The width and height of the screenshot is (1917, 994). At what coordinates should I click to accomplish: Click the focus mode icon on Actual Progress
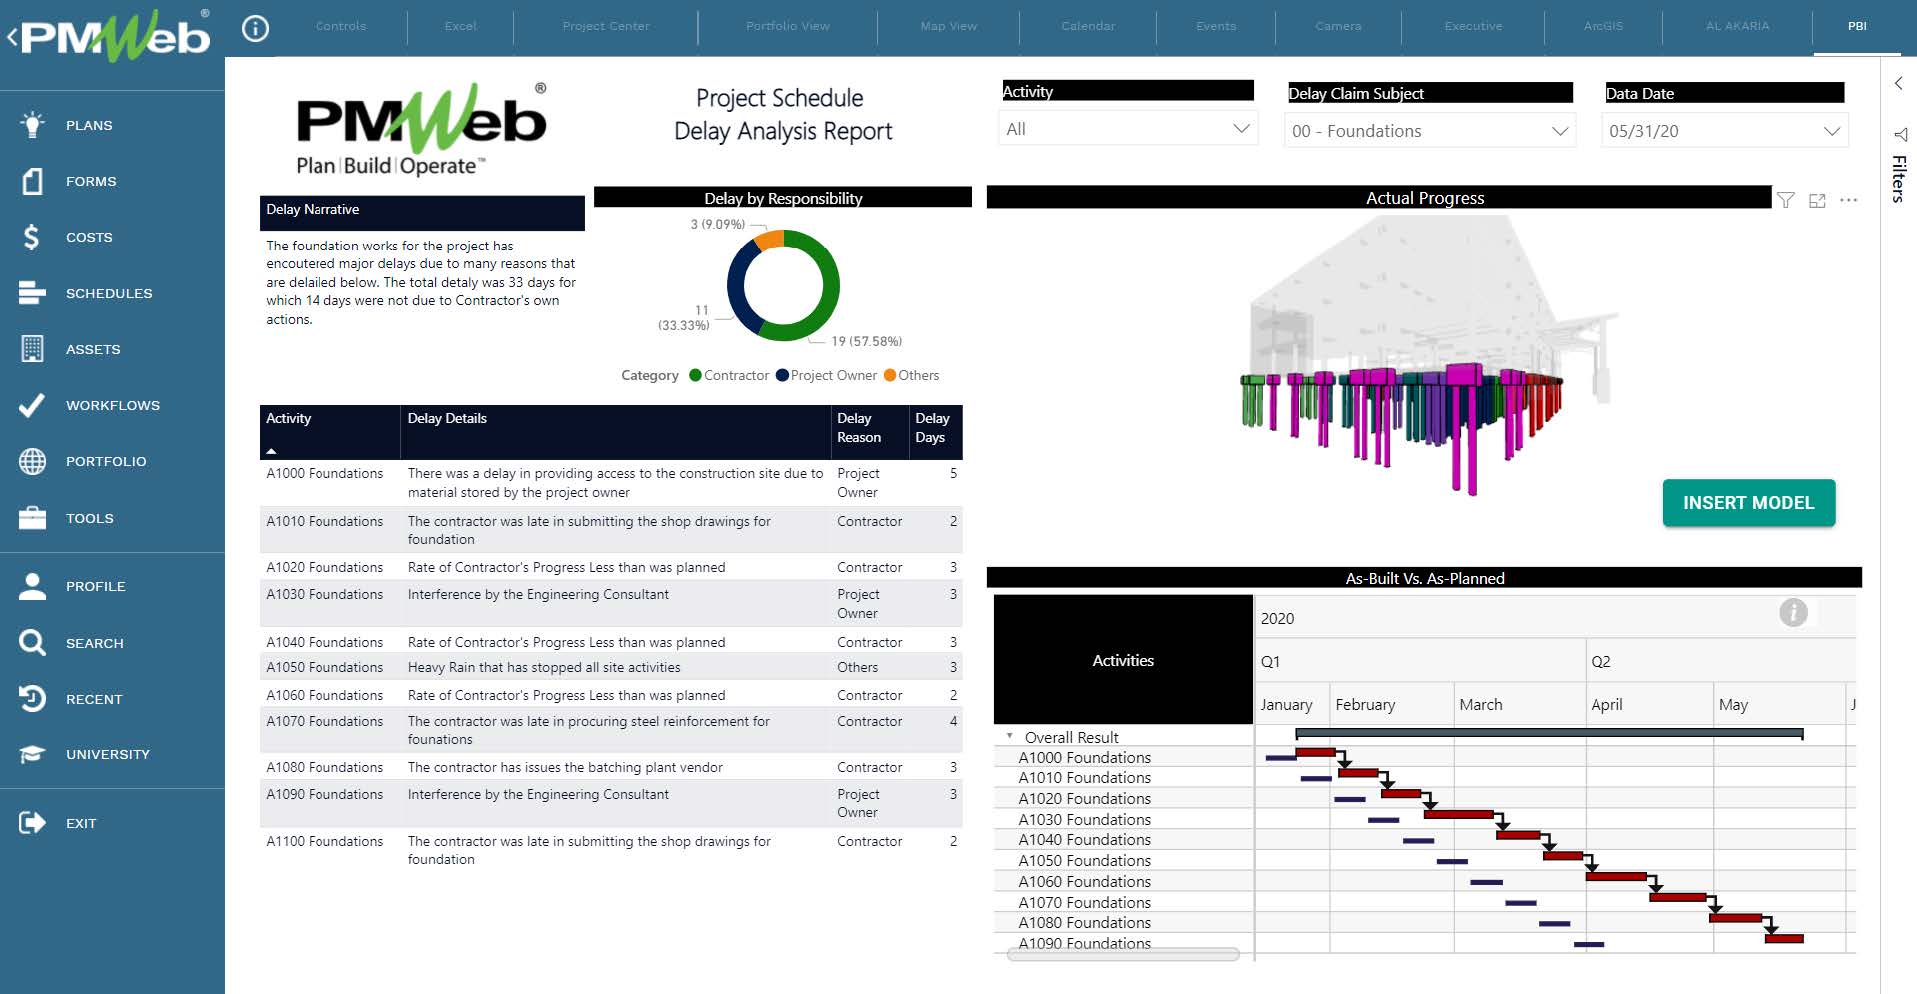click(x=1817, y=201)
